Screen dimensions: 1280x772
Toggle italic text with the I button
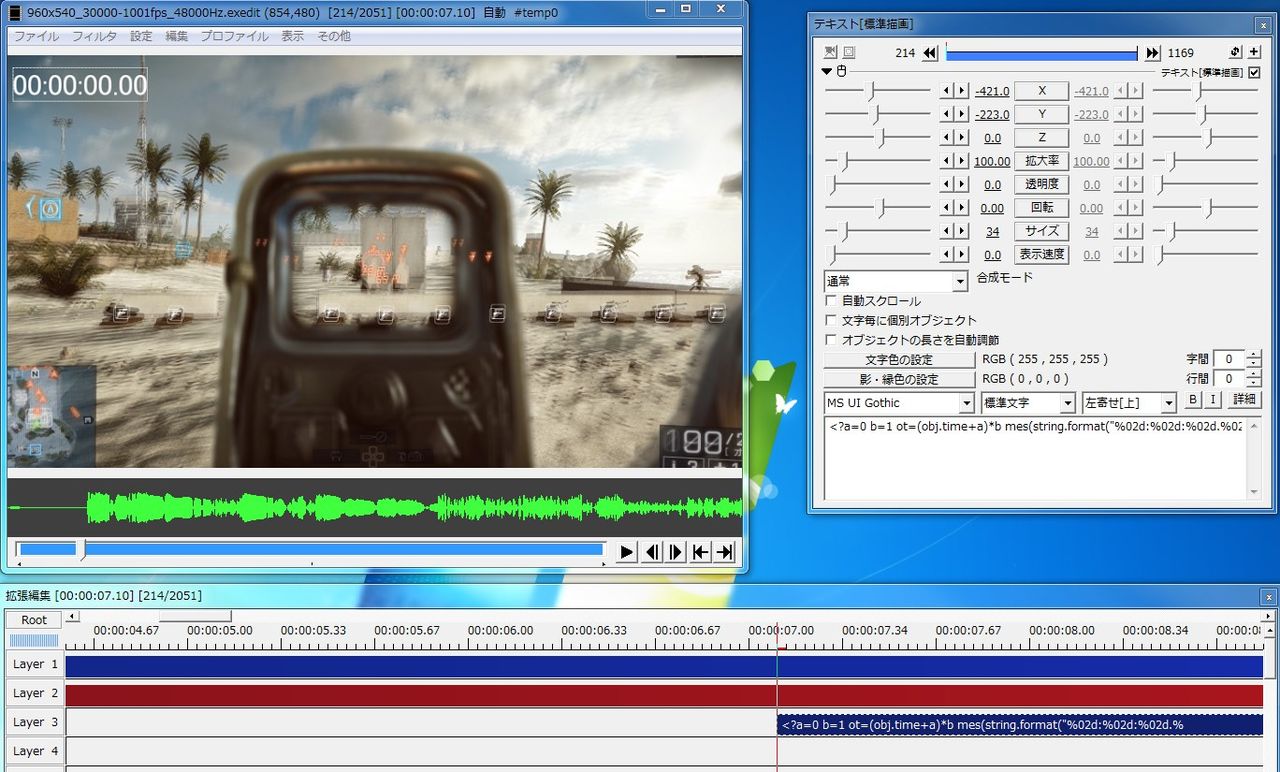1213,400
